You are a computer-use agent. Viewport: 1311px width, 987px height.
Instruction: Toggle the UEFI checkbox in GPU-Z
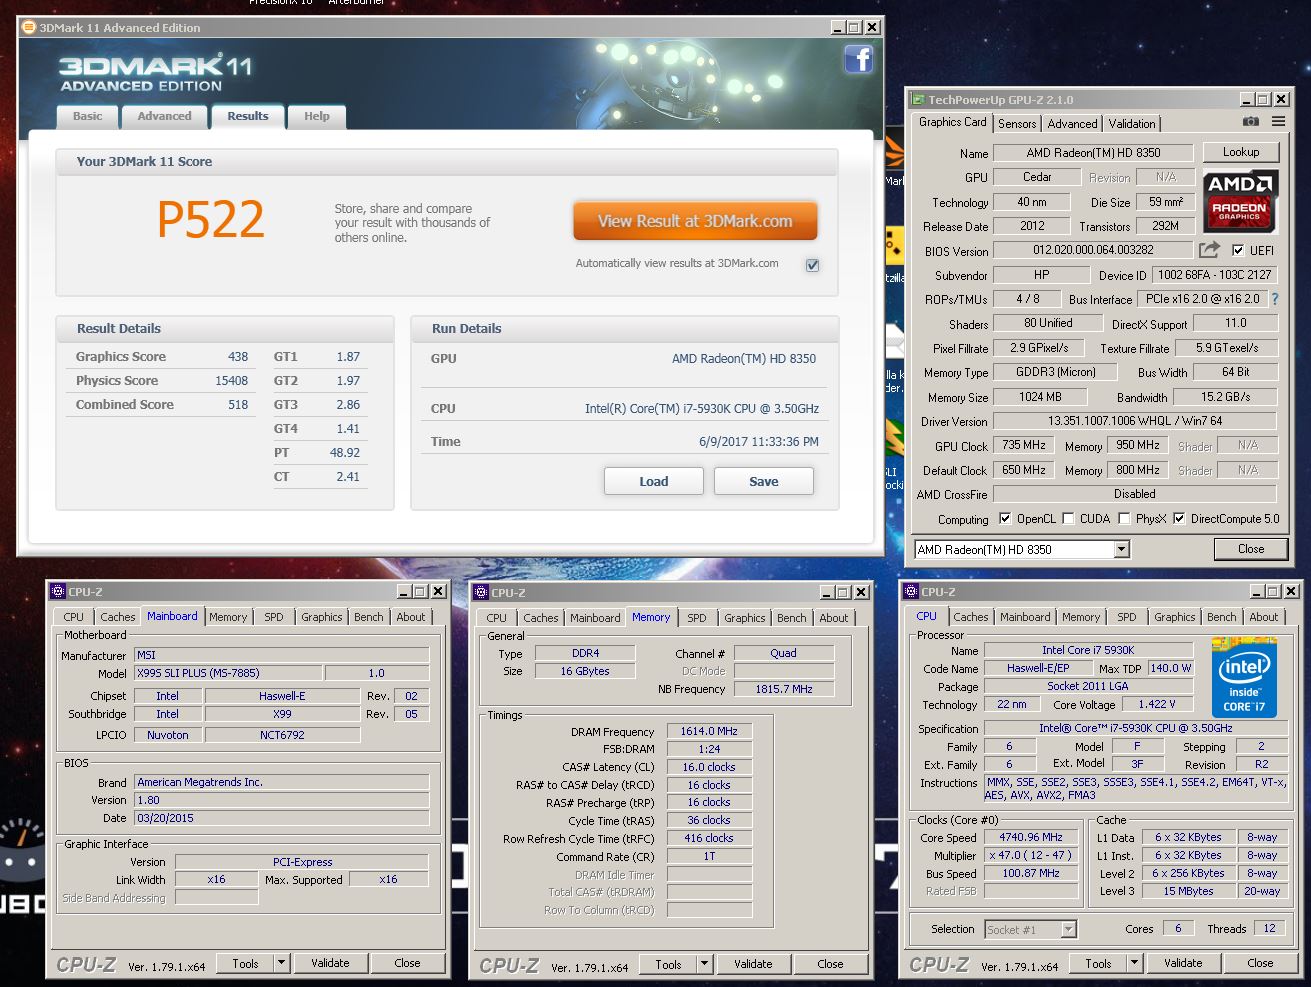1238,250
